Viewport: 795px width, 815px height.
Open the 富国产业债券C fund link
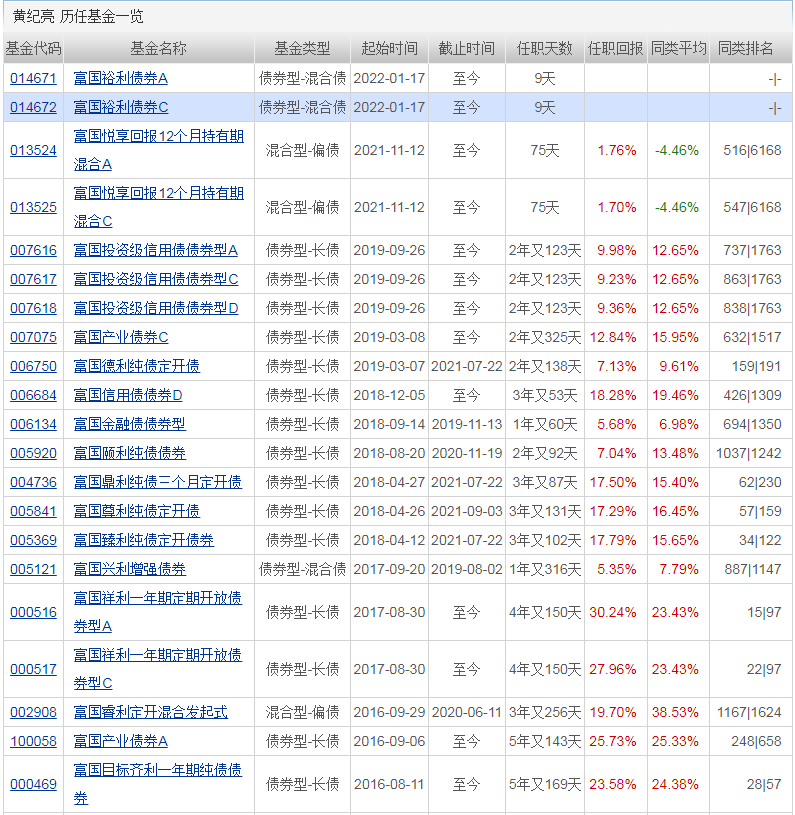point(120,337)
